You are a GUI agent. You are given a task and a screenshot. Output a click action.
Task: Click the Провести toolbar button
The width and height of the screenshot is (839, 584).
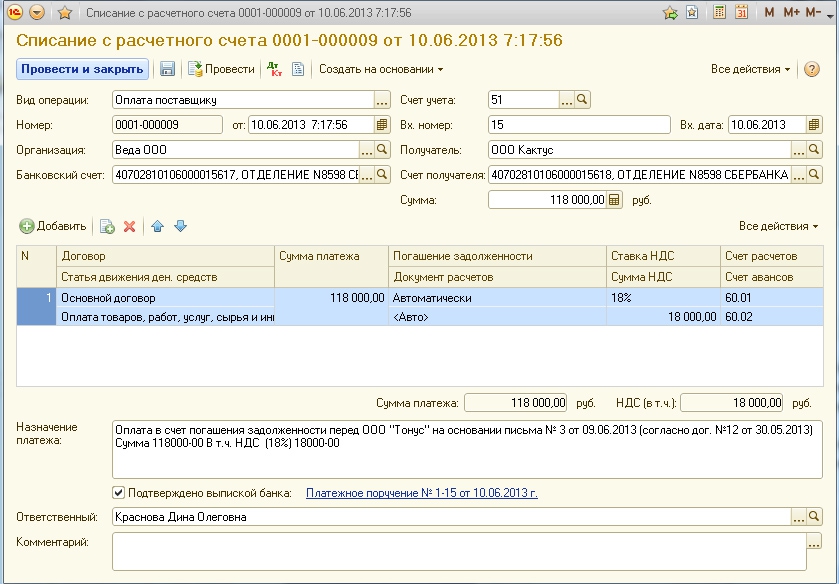click(222, 69)
